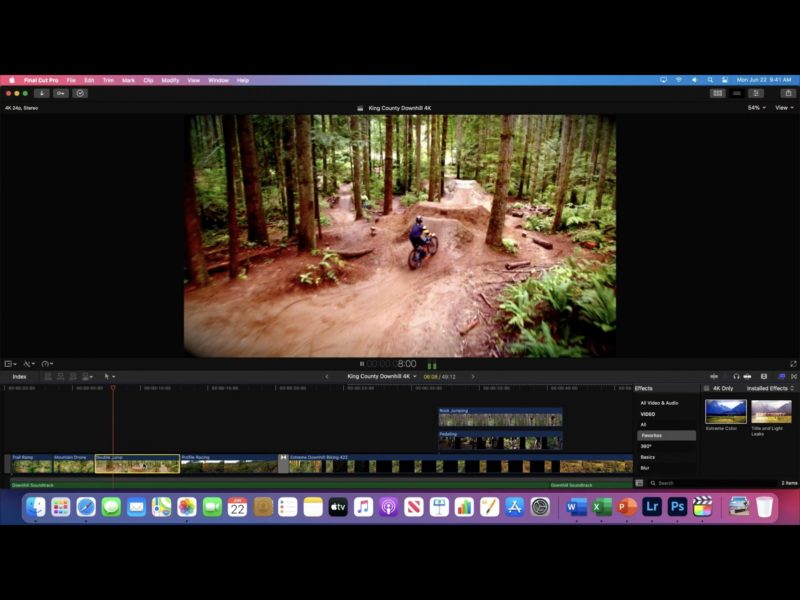Image resolution: width=800 pixels, height=600 pixels.
Task: Click the Import Media arrow button
Action: [42, 93]
